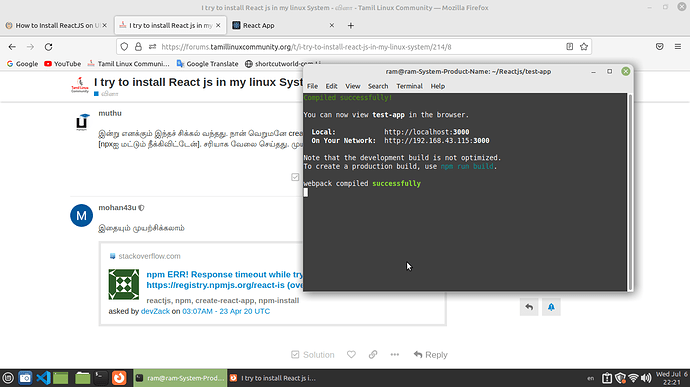Switch to the React App tab
Image resolution: width=690 pixels, height=387 pixels.
coord(283,26)
